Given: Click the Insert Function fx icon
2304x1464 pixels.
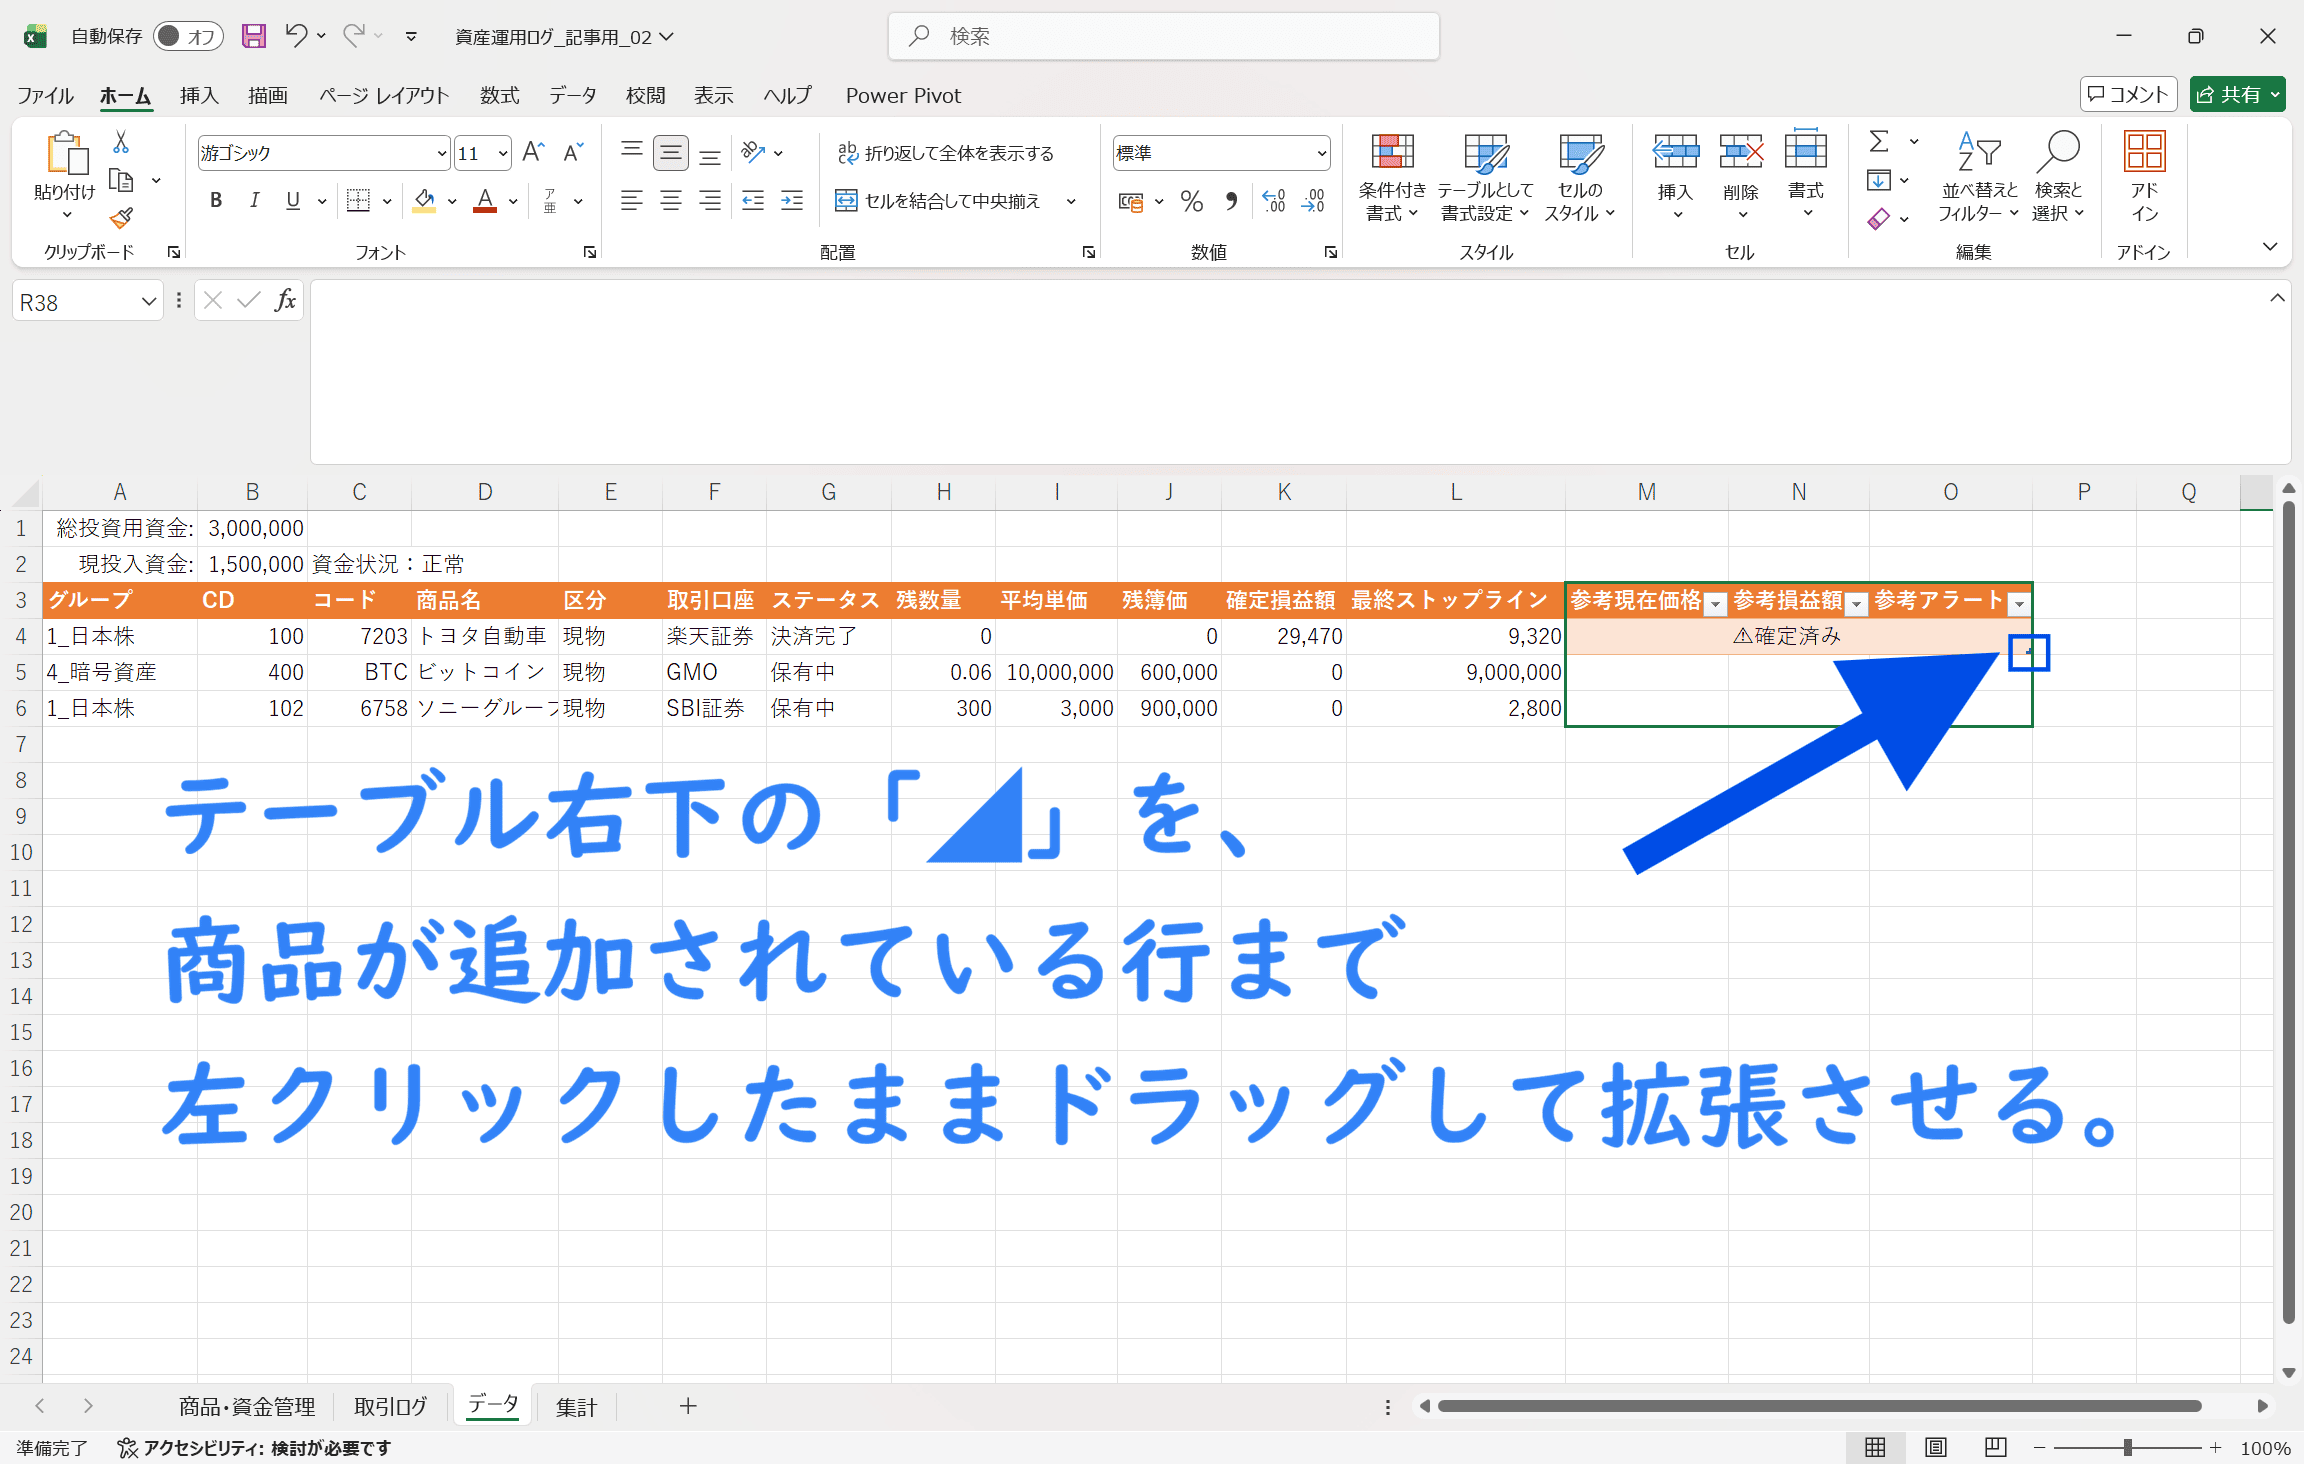Looking at the screenshot, I should point(285,301).
